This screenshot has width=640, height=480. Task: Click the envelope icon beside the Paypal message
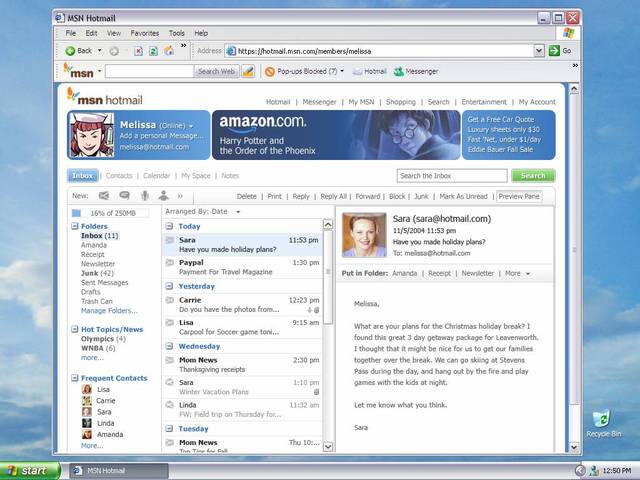click(x=169, y=262)
